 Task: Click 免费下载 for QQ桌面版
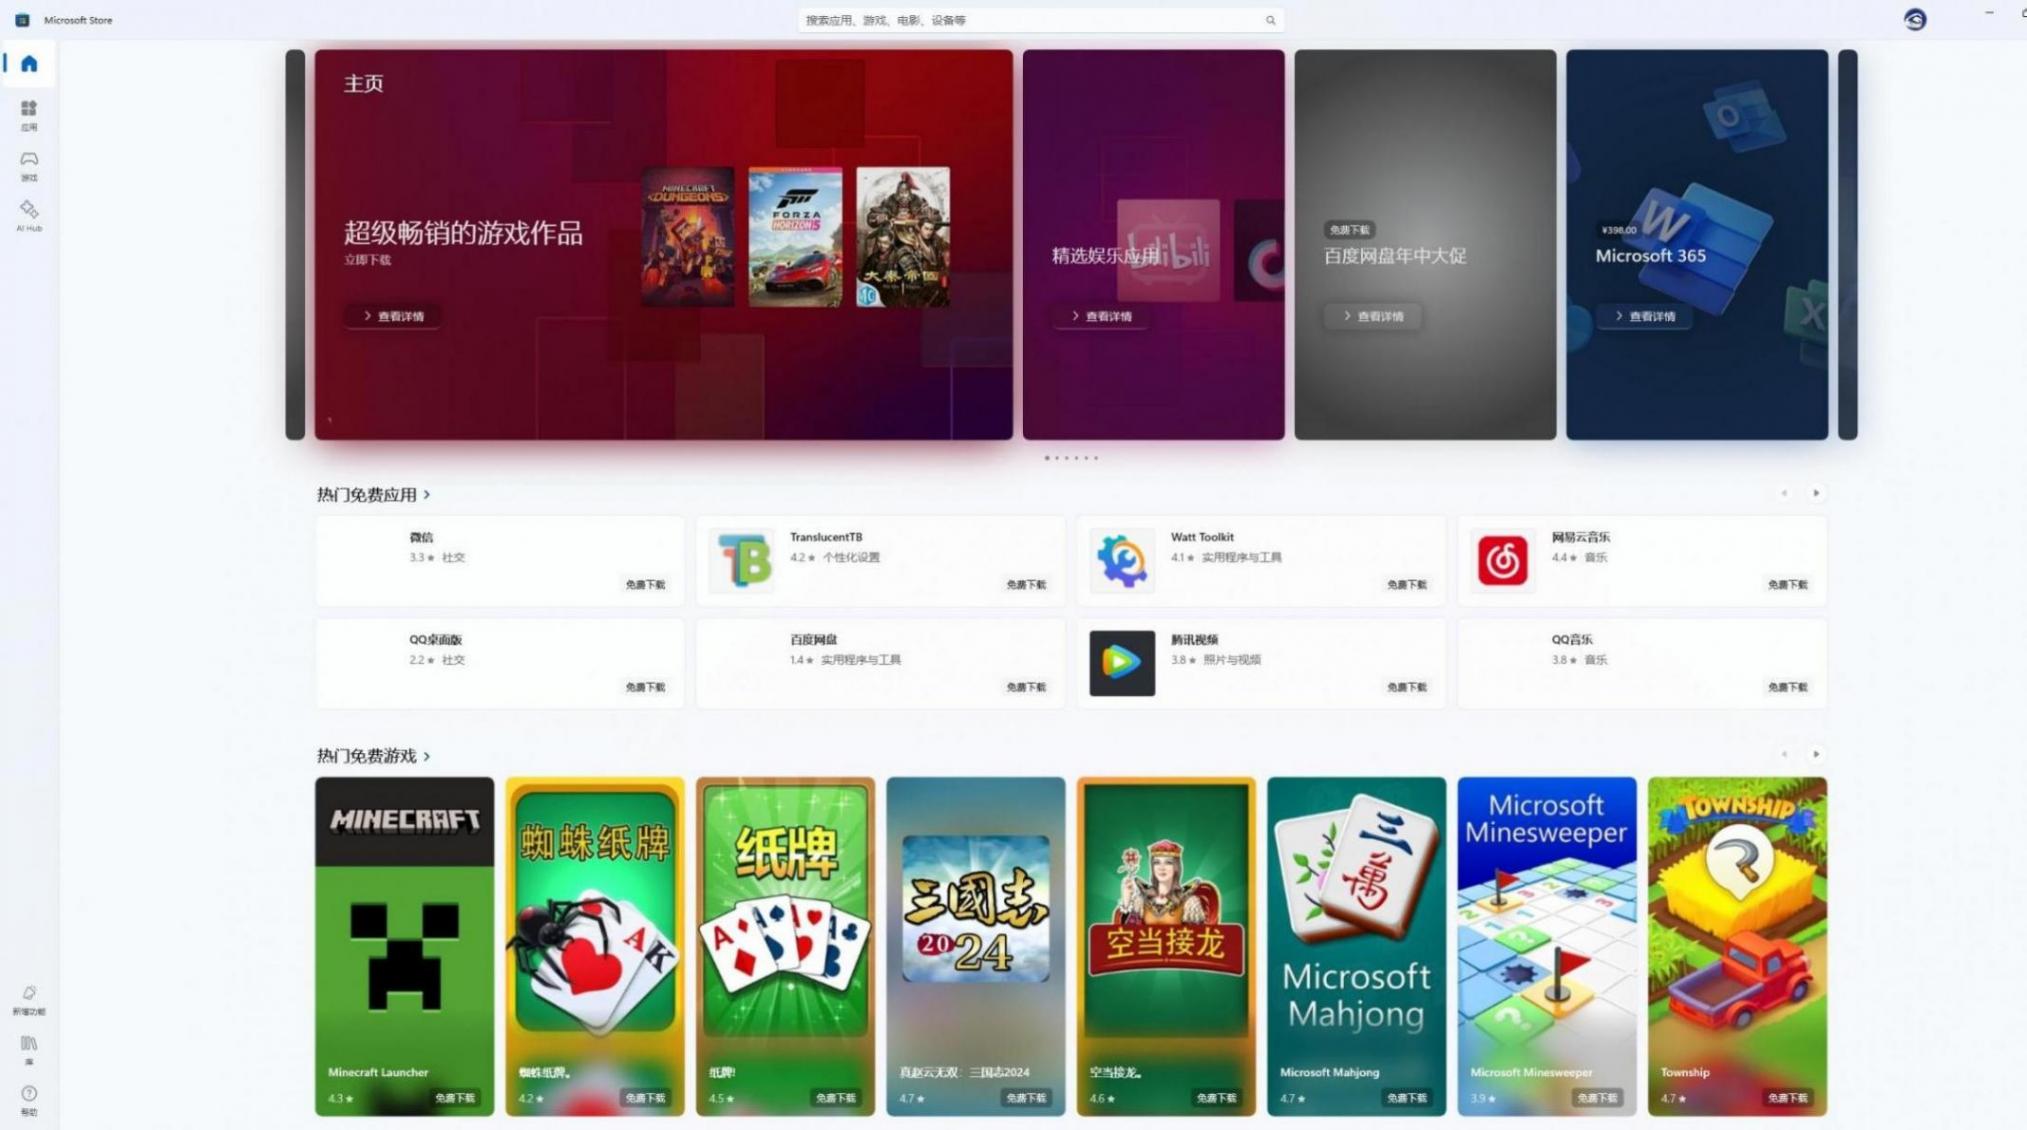pyautogui.click(x=645, y=687)
